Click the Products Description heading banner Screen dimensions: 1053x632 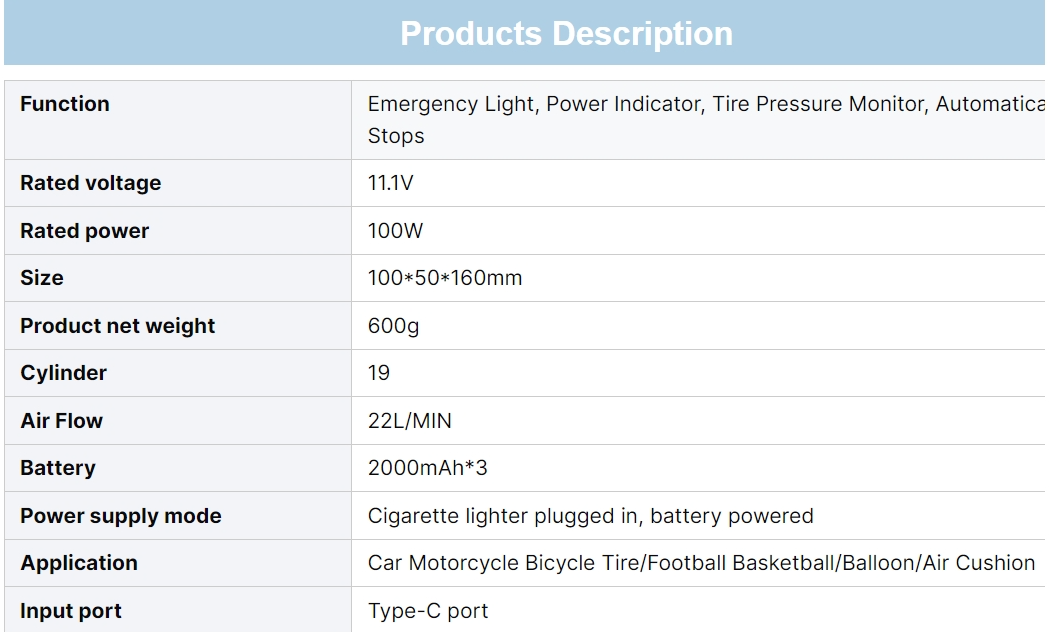click(566, 34)
